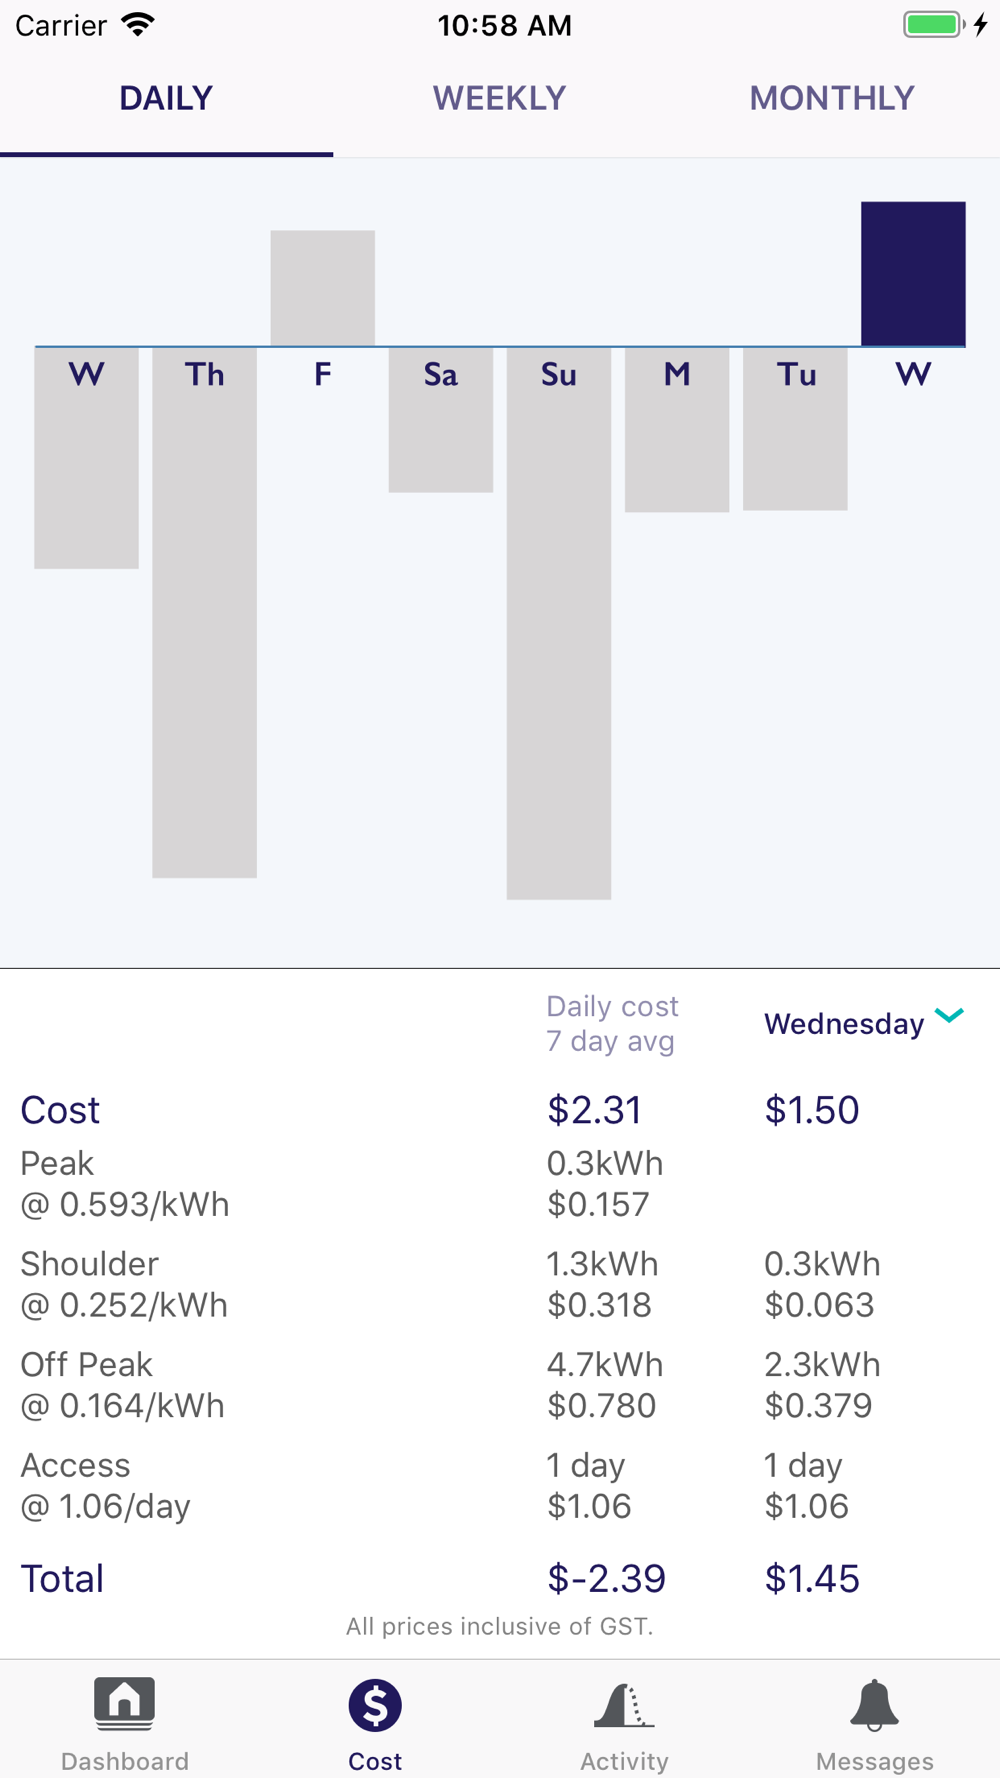Tap the Cost dollar icon
The height and width of the screenshot is (1778, 1000).
coord(375,1706)
